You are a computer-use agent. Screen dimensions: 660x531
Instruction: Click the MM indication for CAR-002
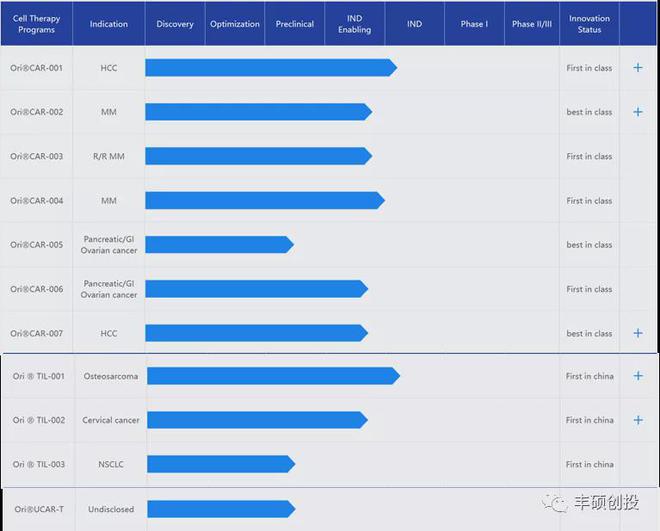[x=109, y=112]
